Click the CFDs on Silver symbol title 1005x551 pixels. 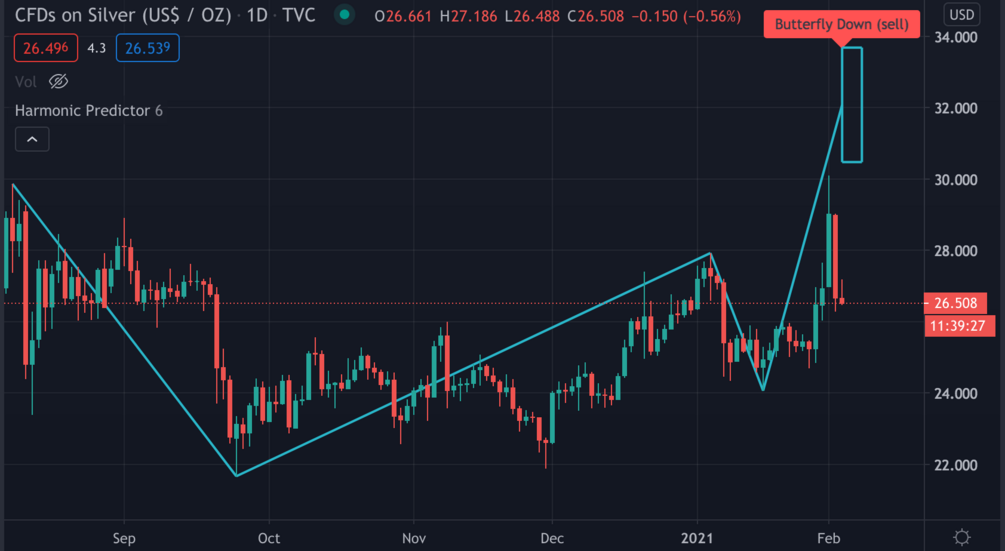[123, 15]
